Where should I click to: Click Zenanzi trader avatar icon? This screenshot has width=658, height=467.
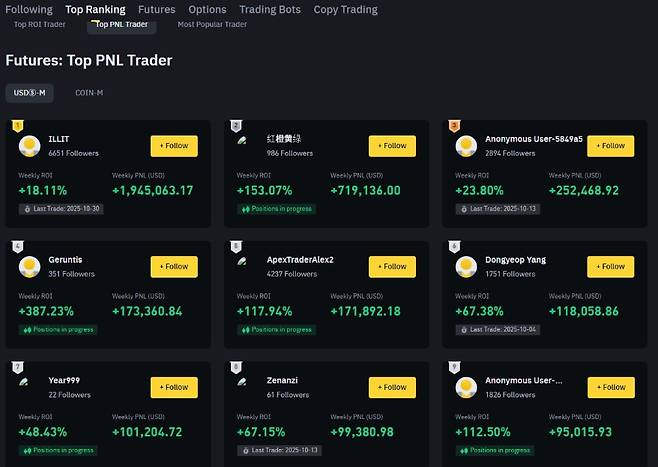pyautogui.click(x=243, y=382)
